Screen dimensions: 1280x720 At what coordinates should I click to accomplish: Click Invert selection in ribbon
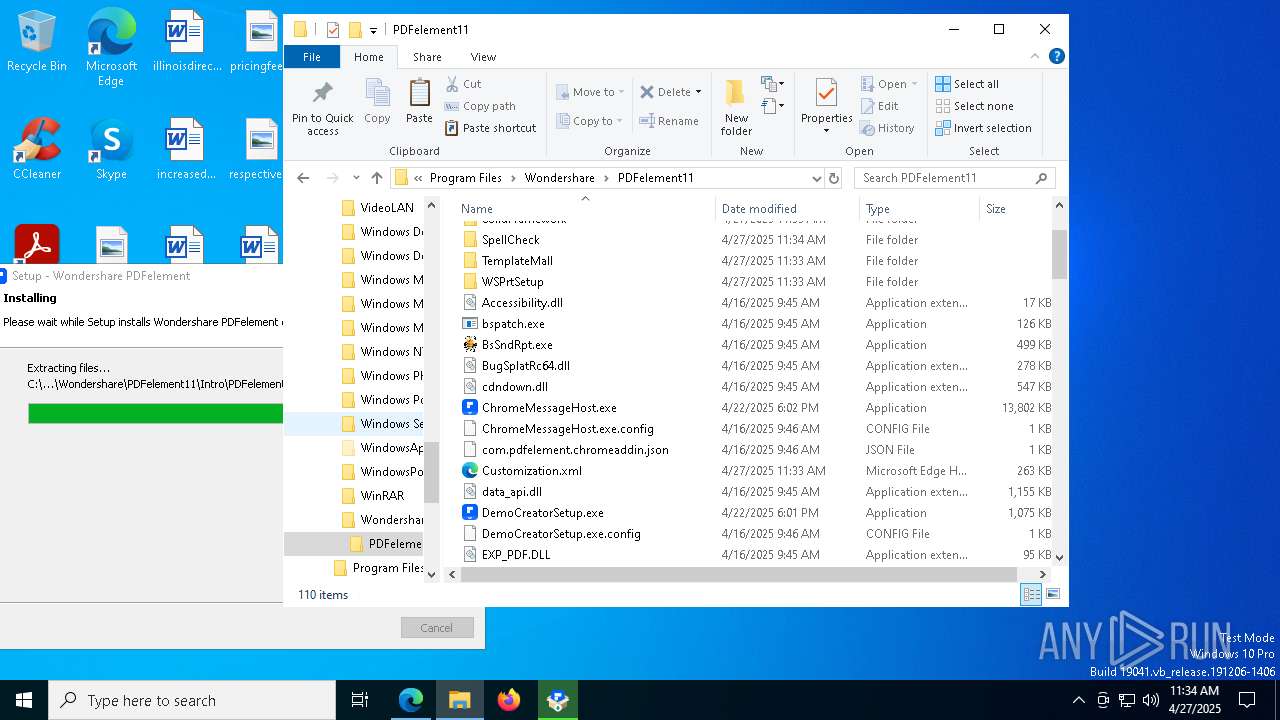click(x=983, y=128)
